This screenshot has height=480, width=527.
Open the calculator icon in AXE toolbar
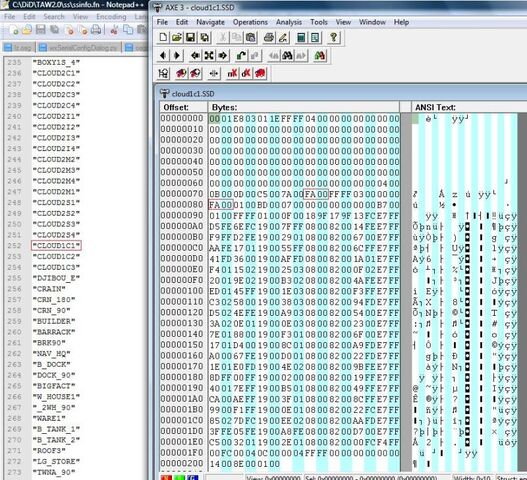click(301, 37)
